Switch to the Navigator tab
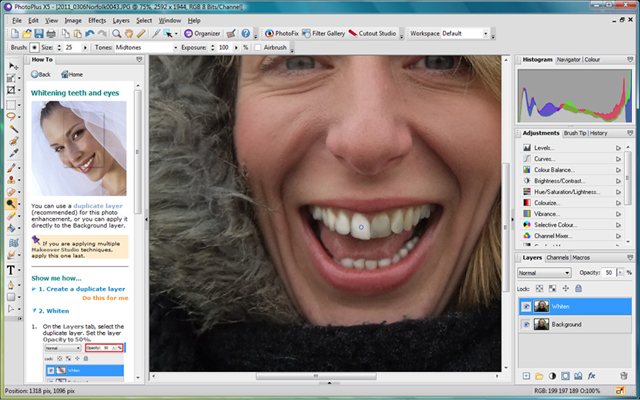This screenshot has width=640, height=400. [x=568, y=60]
